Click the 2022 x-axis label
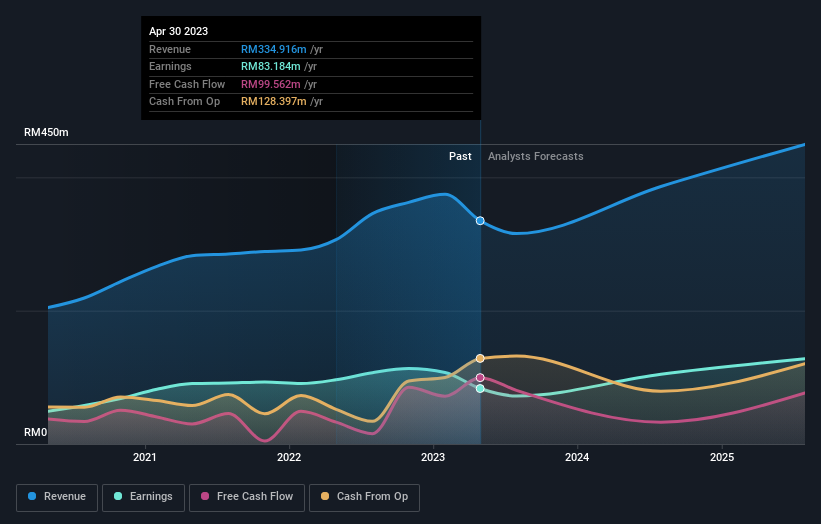This screenshot has height=524, width=821. (289, 458)
